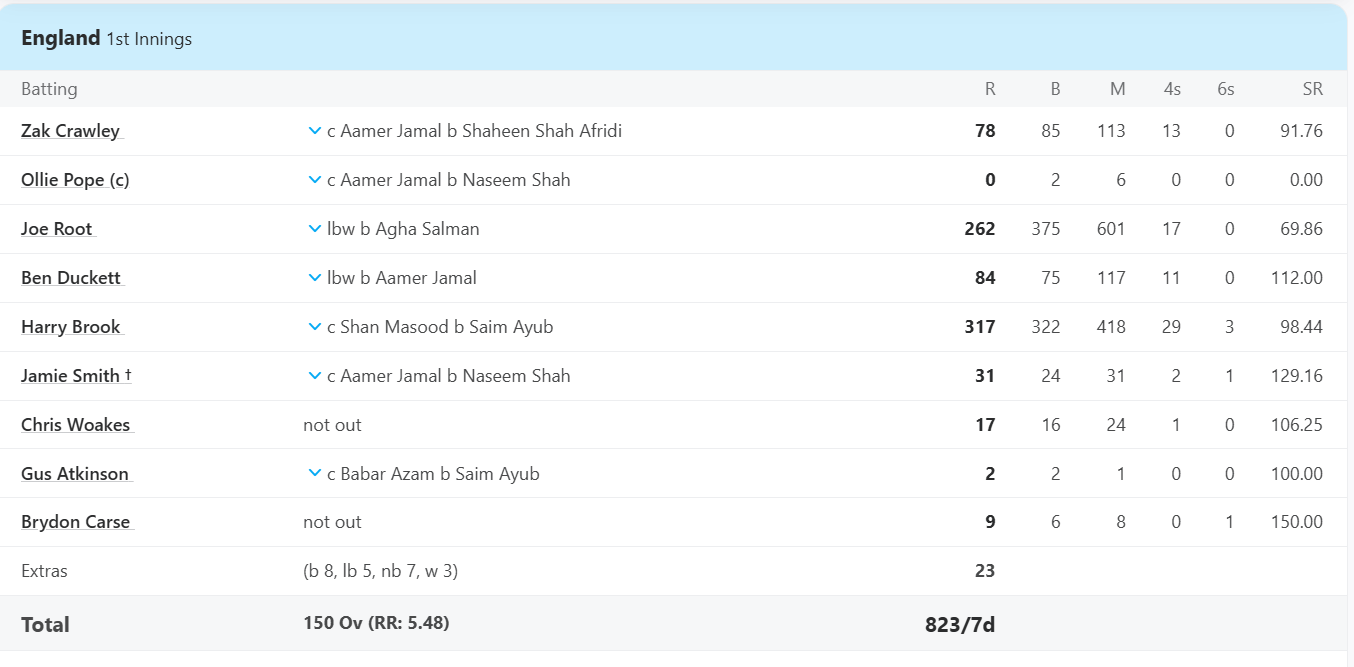Expand Jamie Smith's dismissal chevron
Screen dimensions: 1354x667
[x=315, y=376]
